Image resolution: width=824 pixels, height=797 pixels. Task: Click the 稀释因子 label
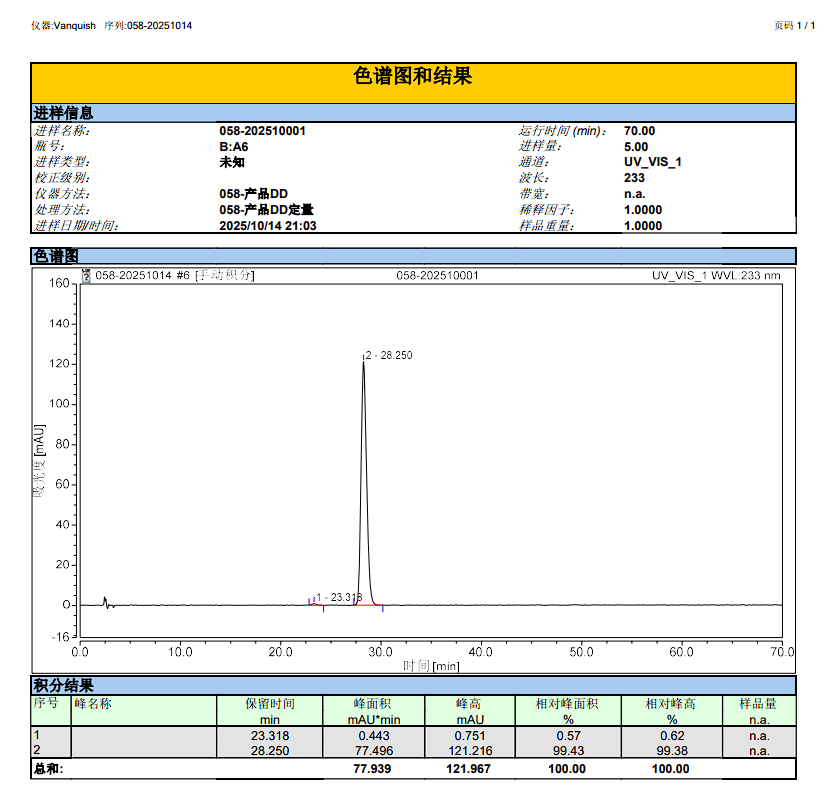pyautogui.click(x=546, y=210)
